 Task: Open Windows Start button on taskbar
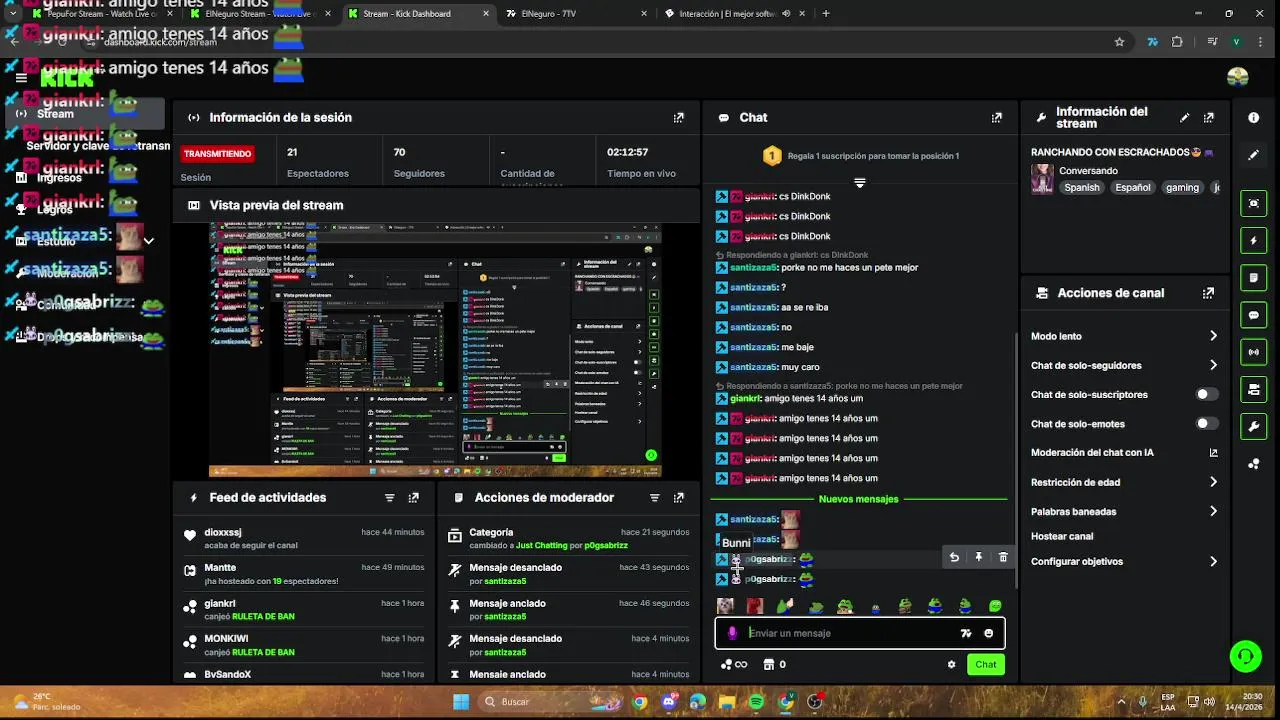(461, 702)
